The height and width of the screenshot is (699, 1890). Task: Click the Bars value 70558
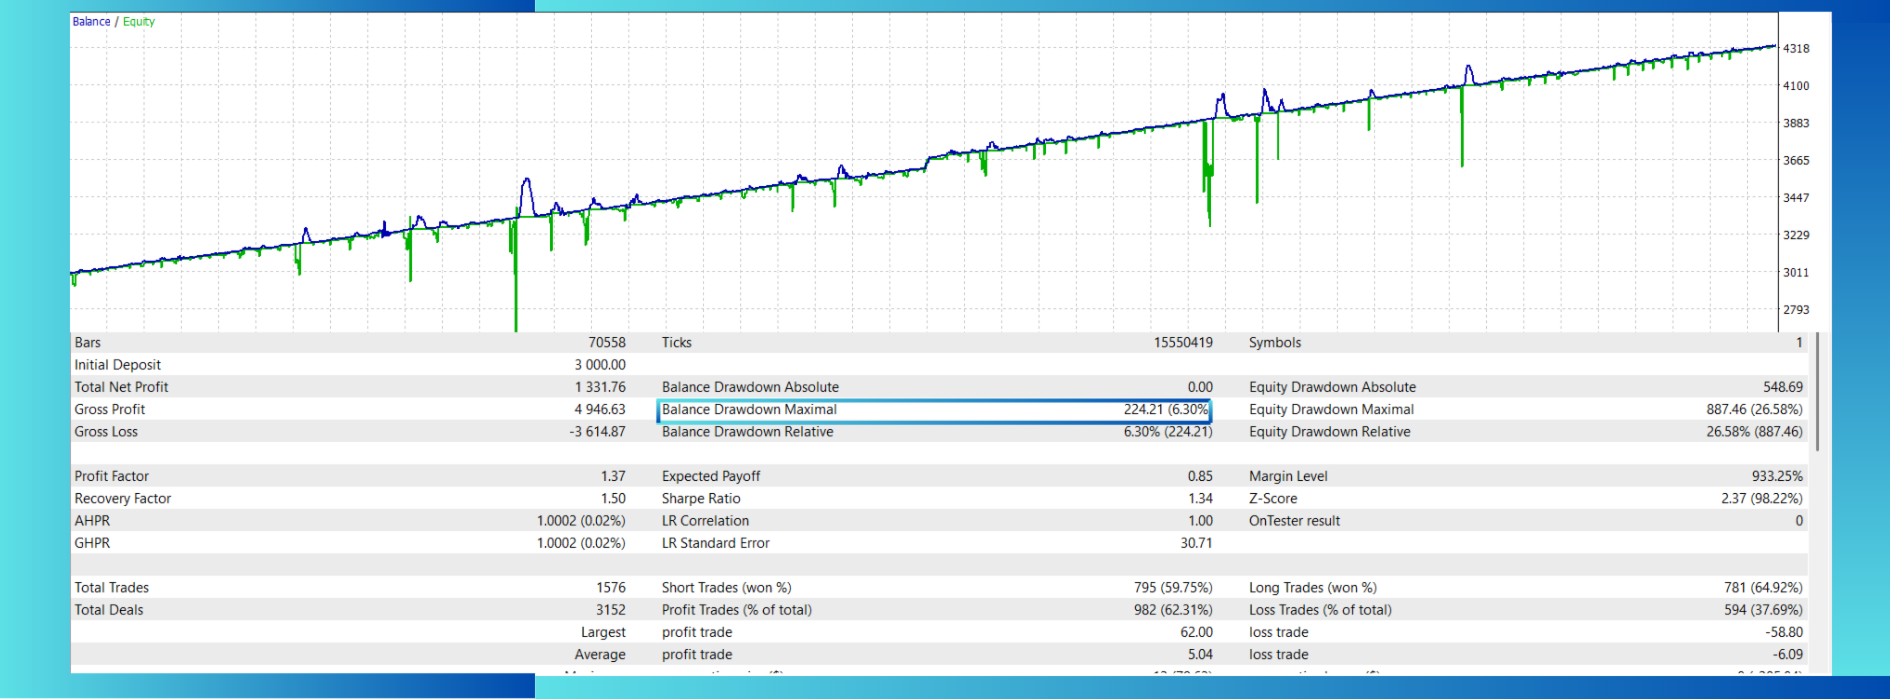pos(607,343)
